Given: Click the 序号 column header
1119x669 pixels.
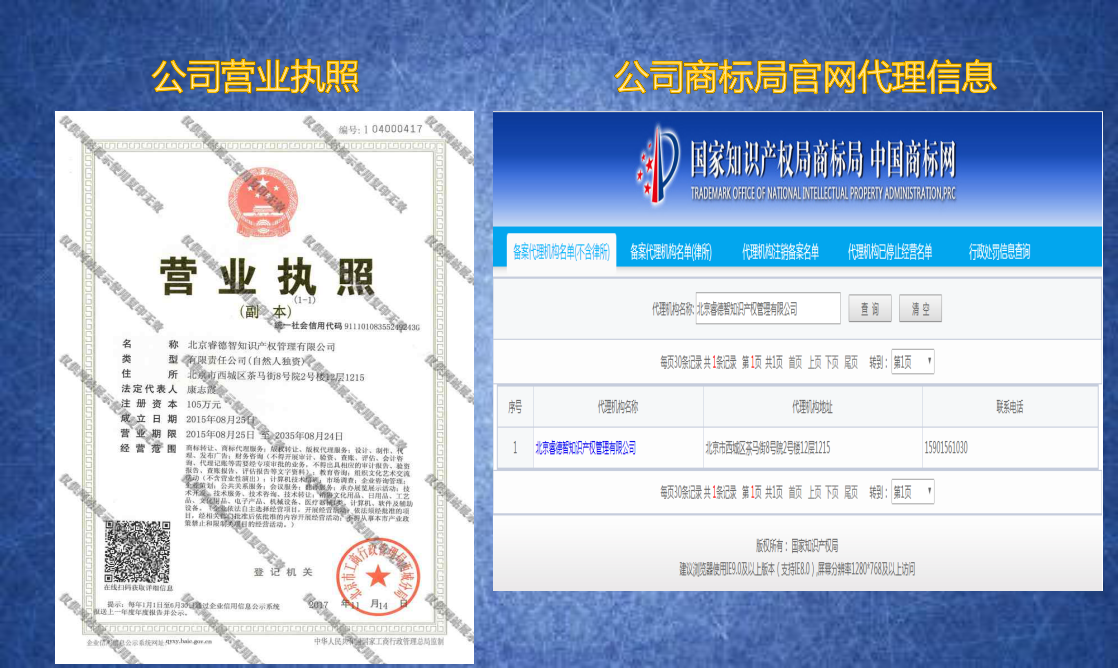Looking at the screenshot, I should pos(515,407).
